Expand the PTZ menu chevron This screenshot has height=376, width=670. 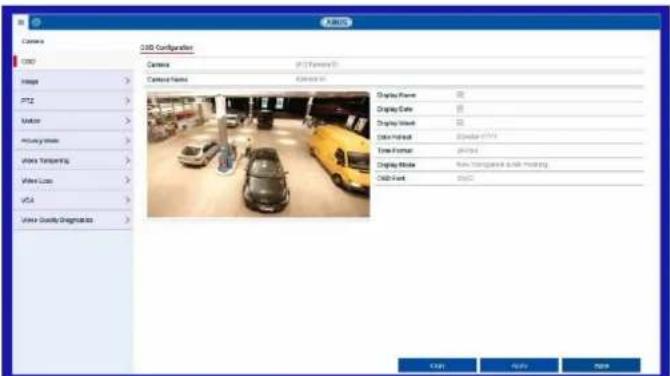[x=127, y=101]
